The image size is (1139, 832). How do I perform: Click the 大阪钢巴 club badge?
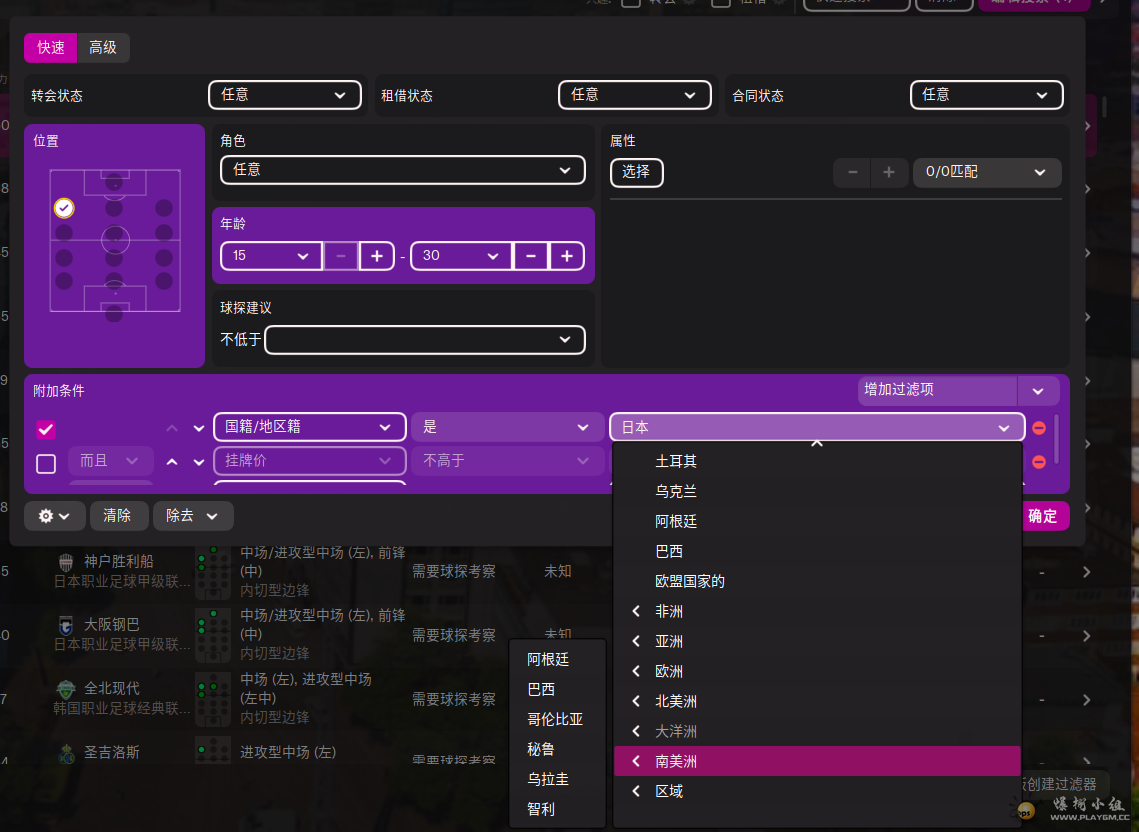pos(66,626)
